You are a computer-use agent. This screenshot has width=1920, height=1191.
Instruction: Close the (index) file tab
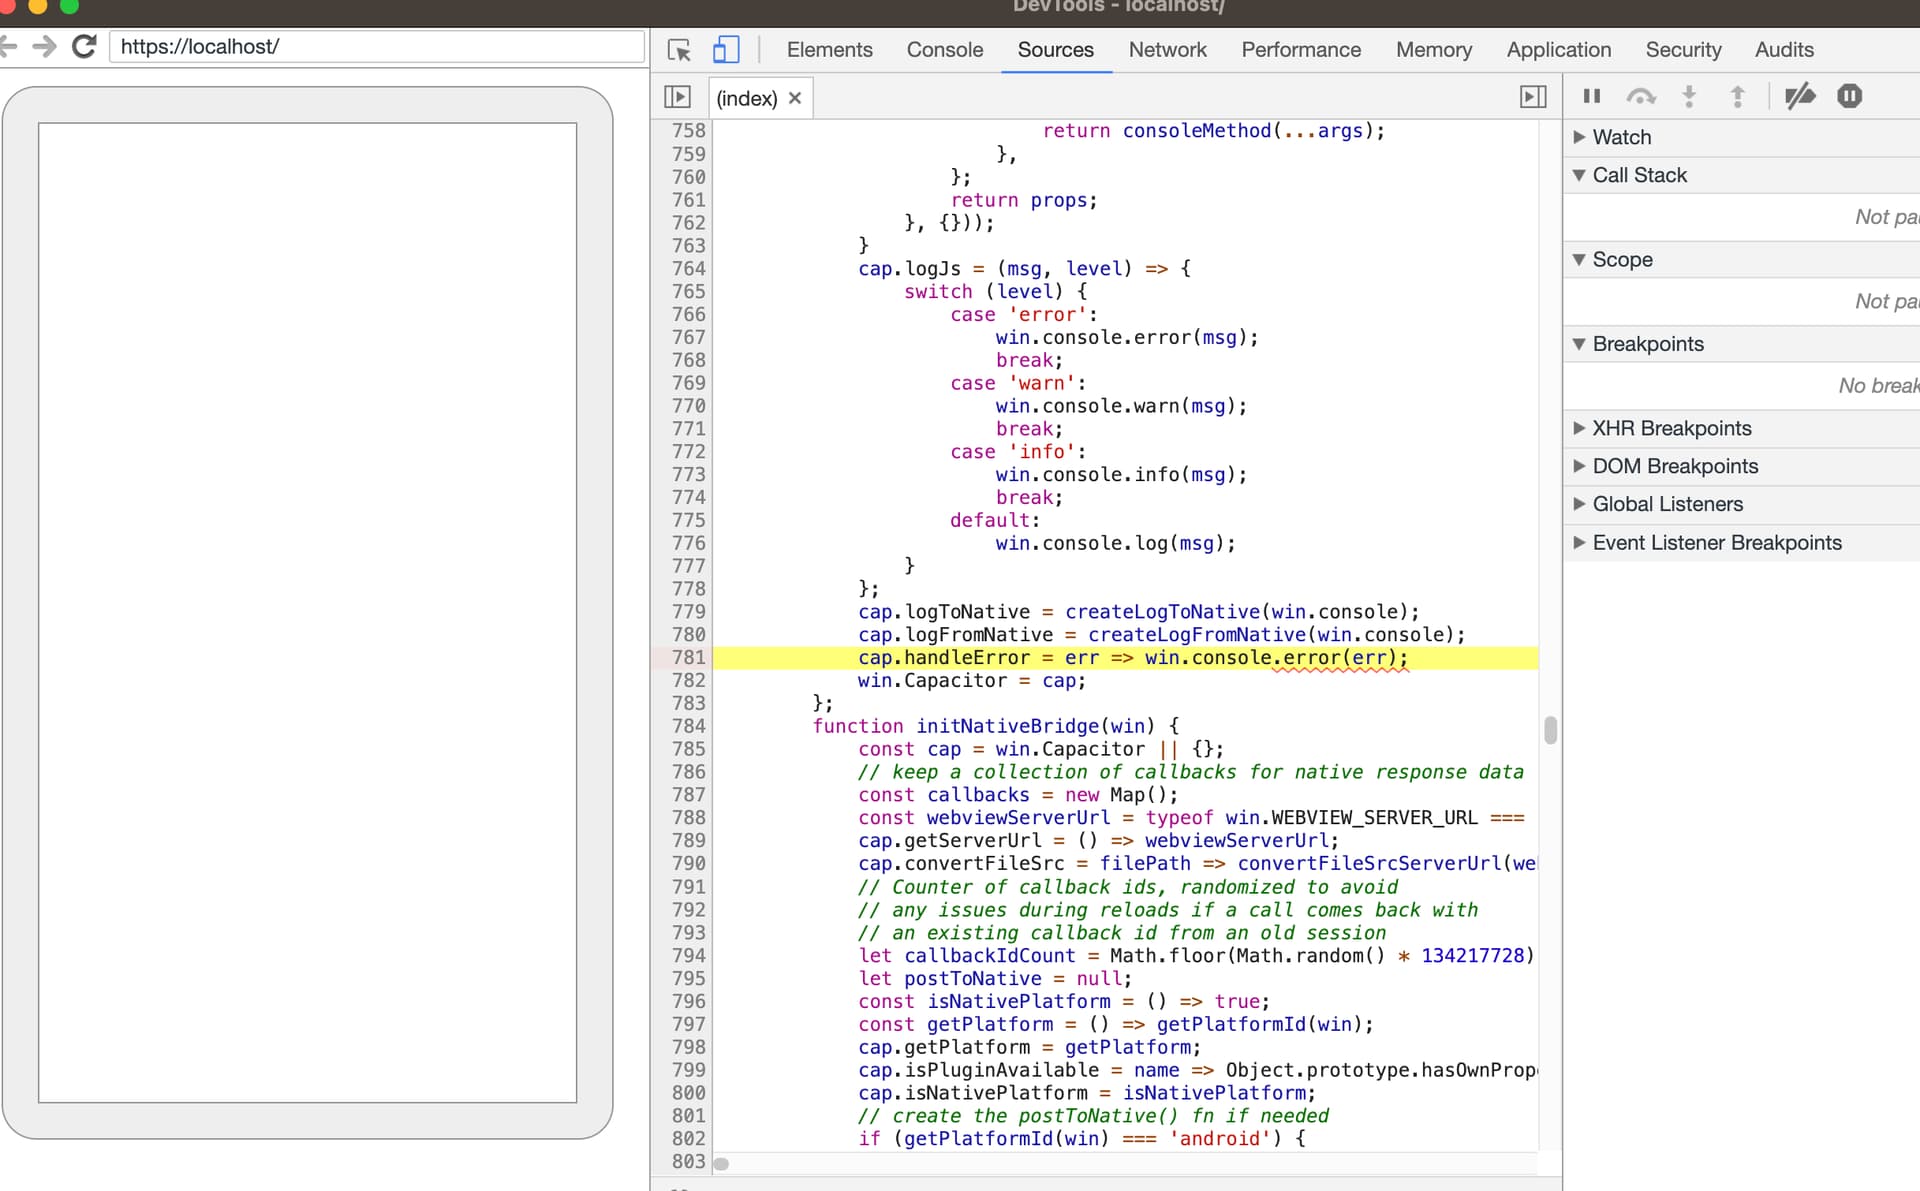pyautogui.click(x=795, y=98)
